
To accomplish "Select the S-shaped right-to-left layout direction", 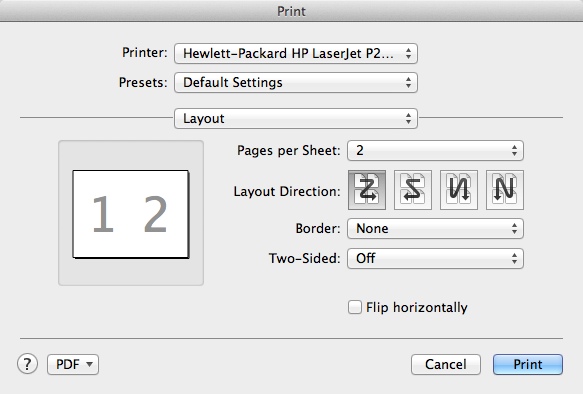I will click(413, 190).
